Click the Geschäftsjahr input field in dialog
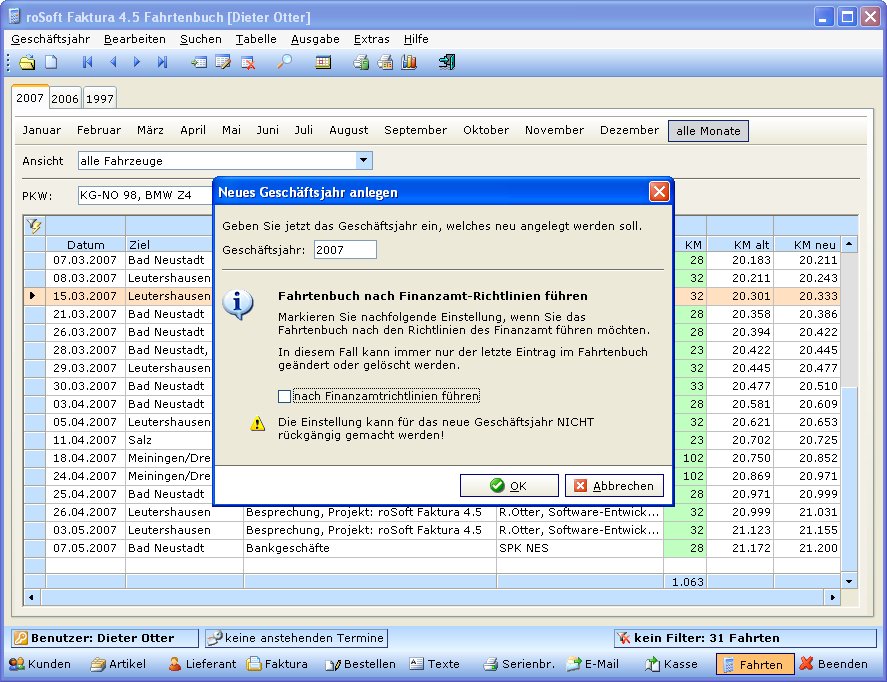Screen dimensions: 887x682 344,250
